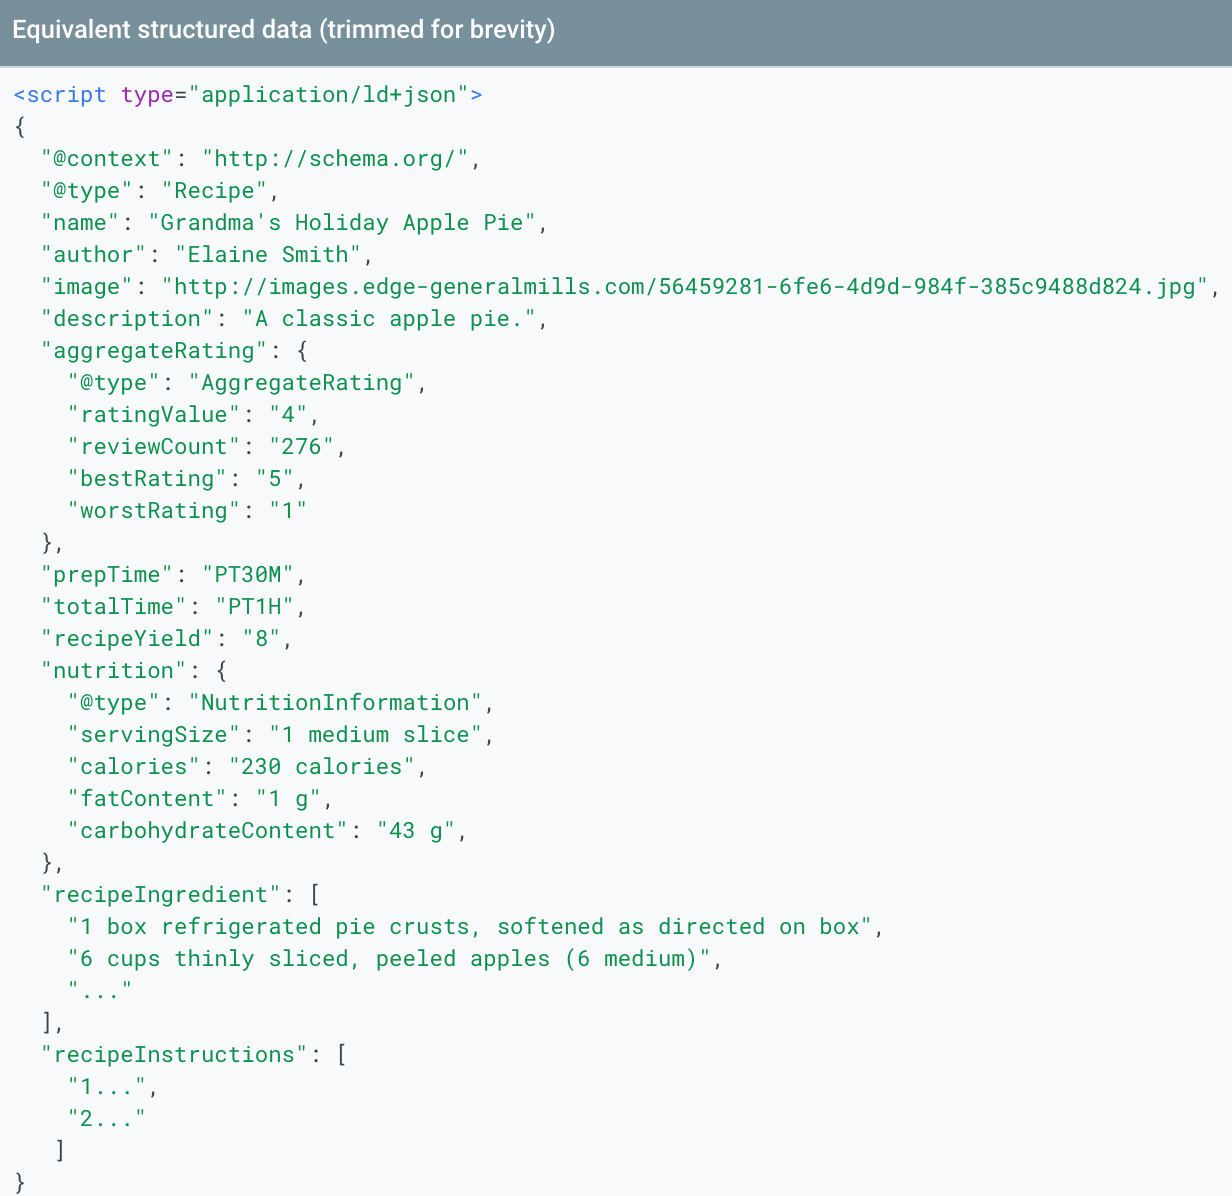Click the "worstRating": "1" line
The image size is (1232, 1196).
click(187, 511)
